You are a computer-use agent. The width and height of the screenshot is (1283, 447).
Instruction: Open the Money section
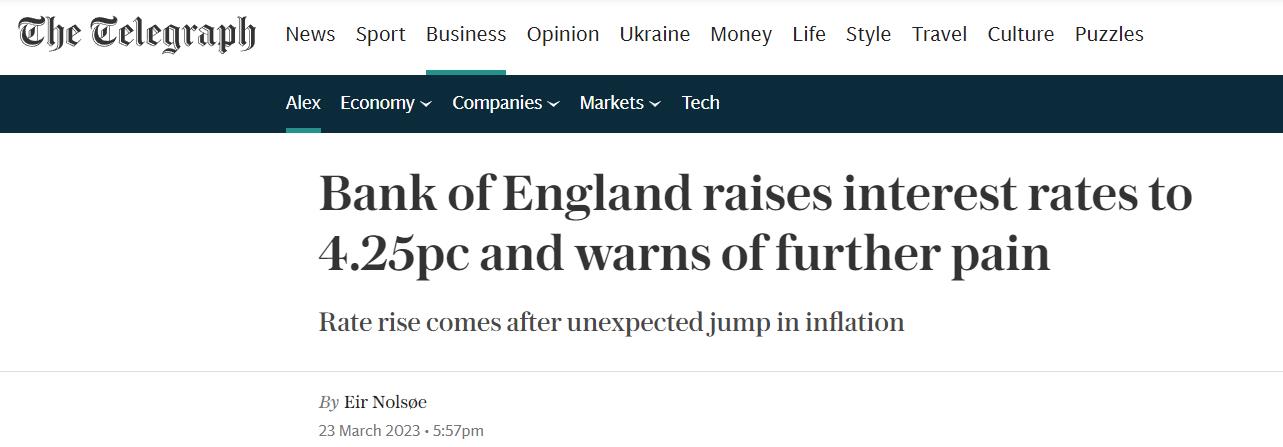point(741,34)
